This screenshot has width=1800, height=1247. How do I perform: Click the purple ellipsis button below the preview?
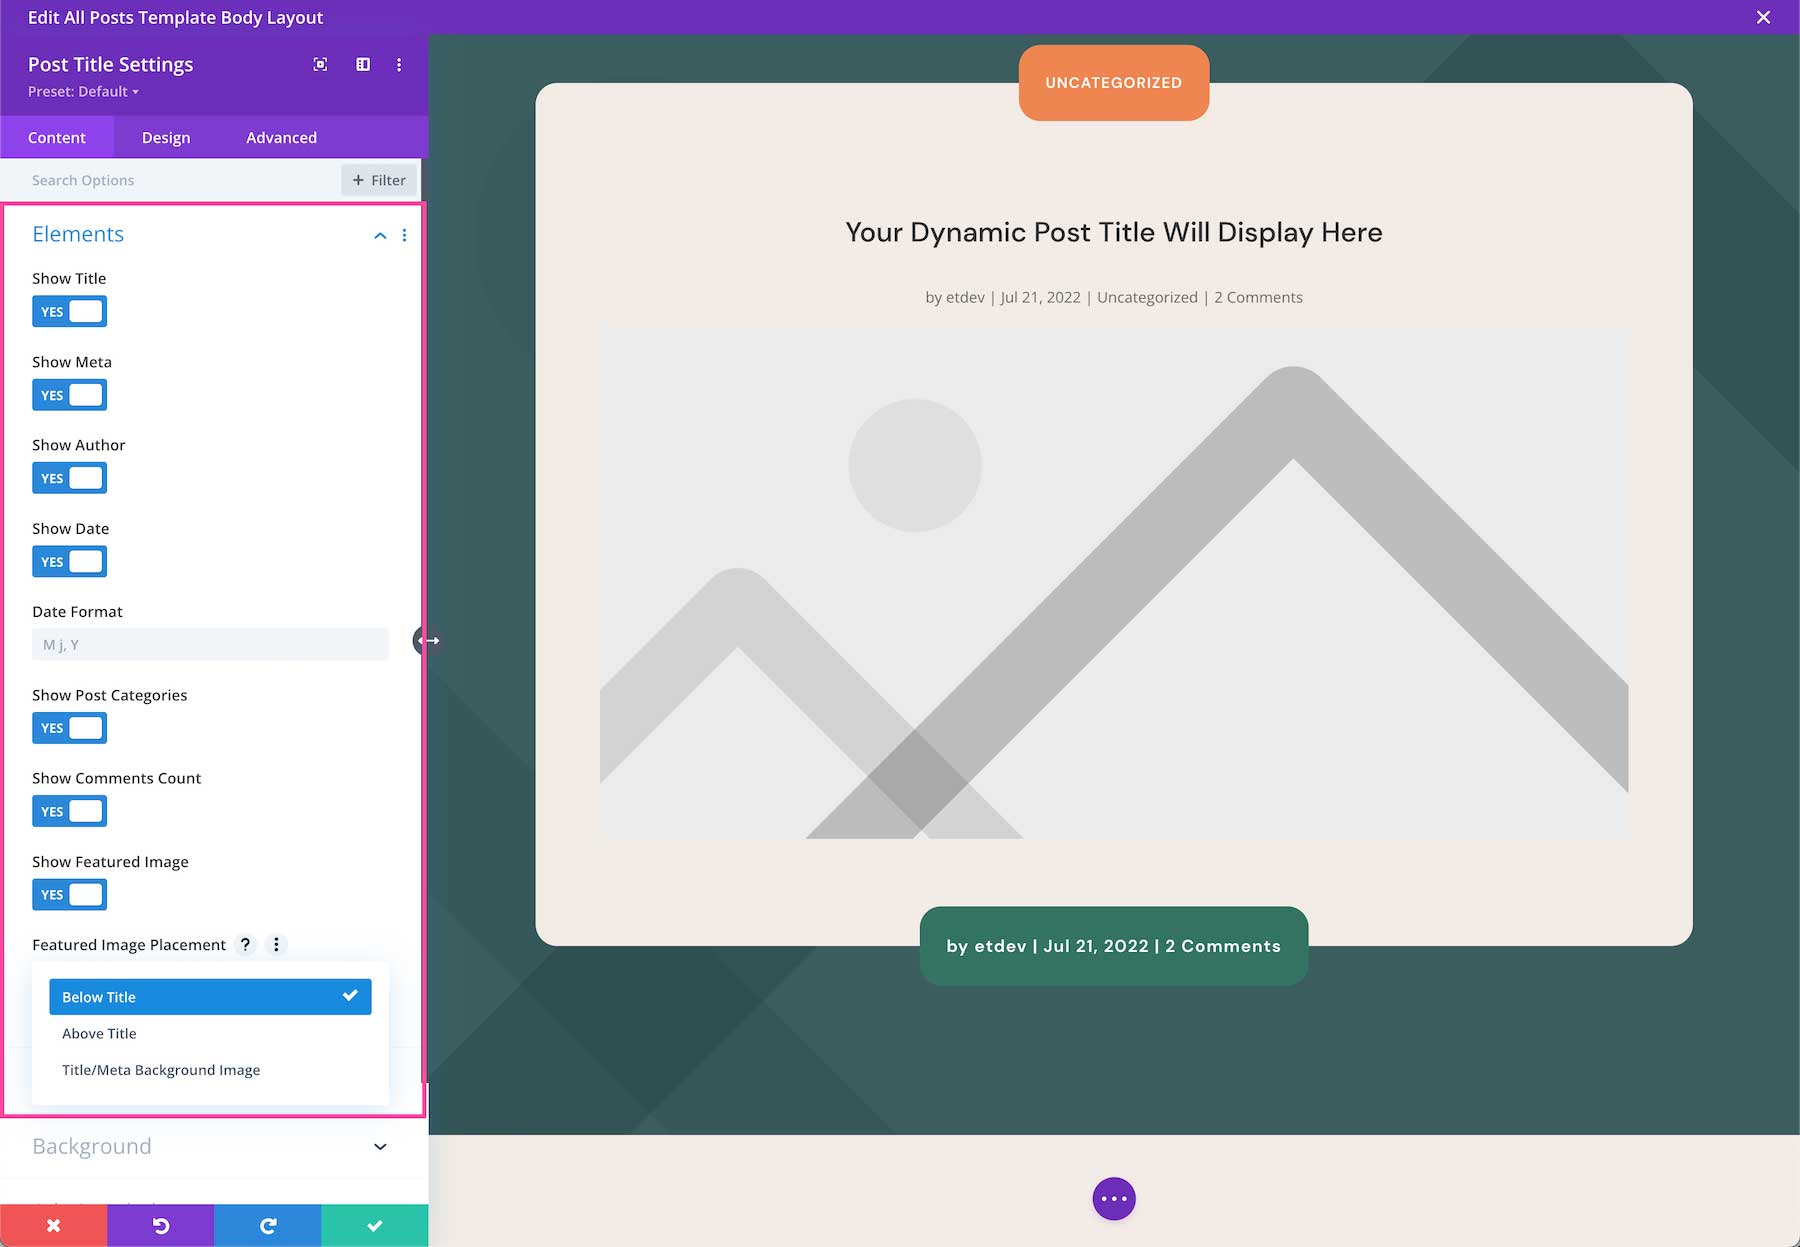coord(1113,1198)
